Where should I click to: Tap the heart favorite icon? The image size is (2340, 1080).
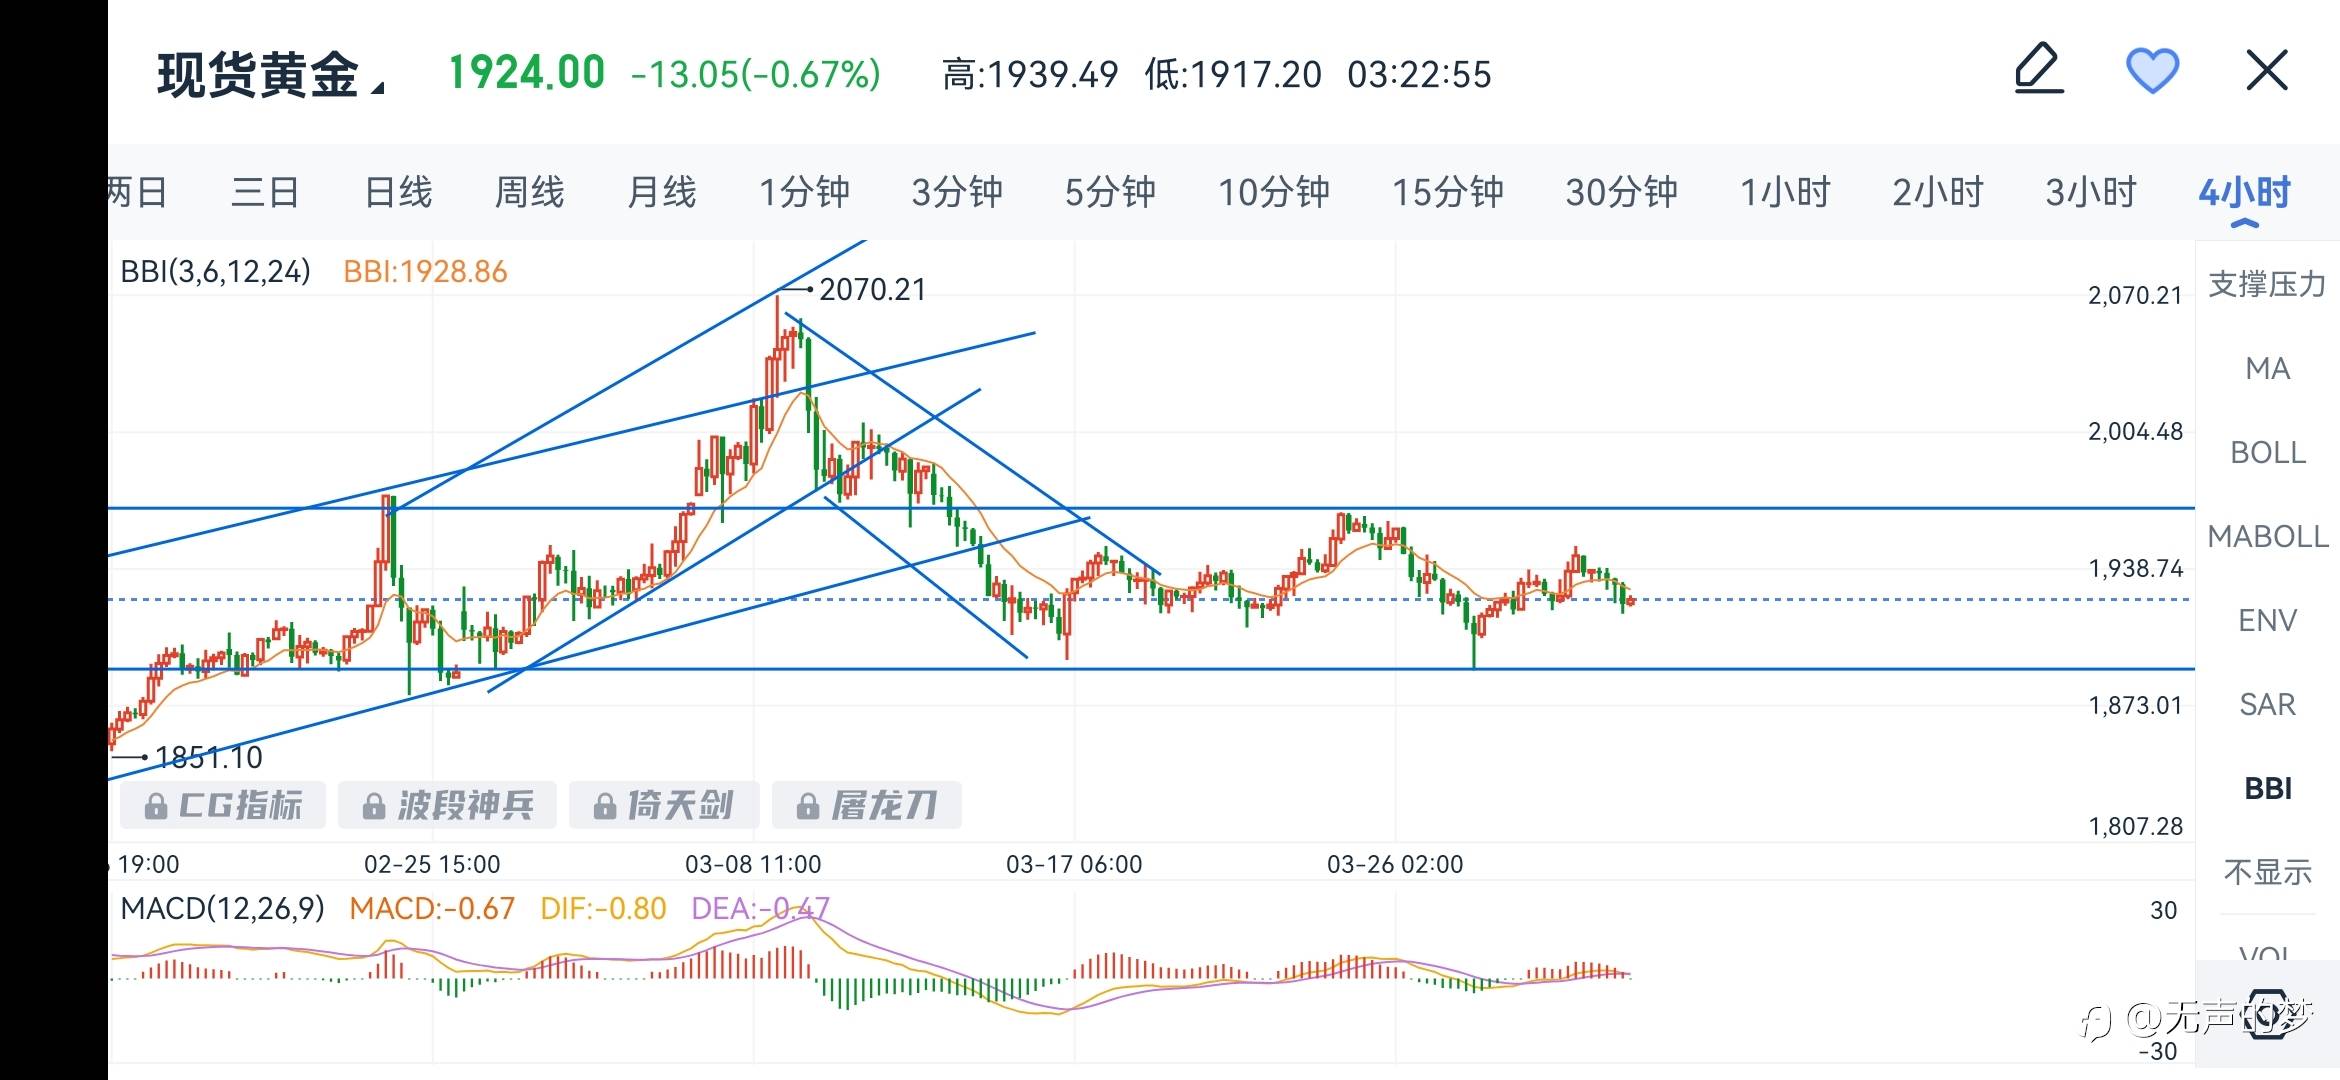point(2152,71)
